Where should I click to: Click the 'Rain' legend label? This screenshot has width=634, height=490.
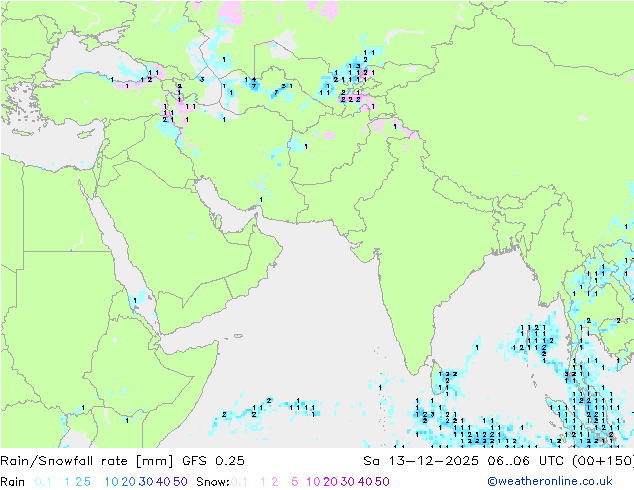coord(13,482)
